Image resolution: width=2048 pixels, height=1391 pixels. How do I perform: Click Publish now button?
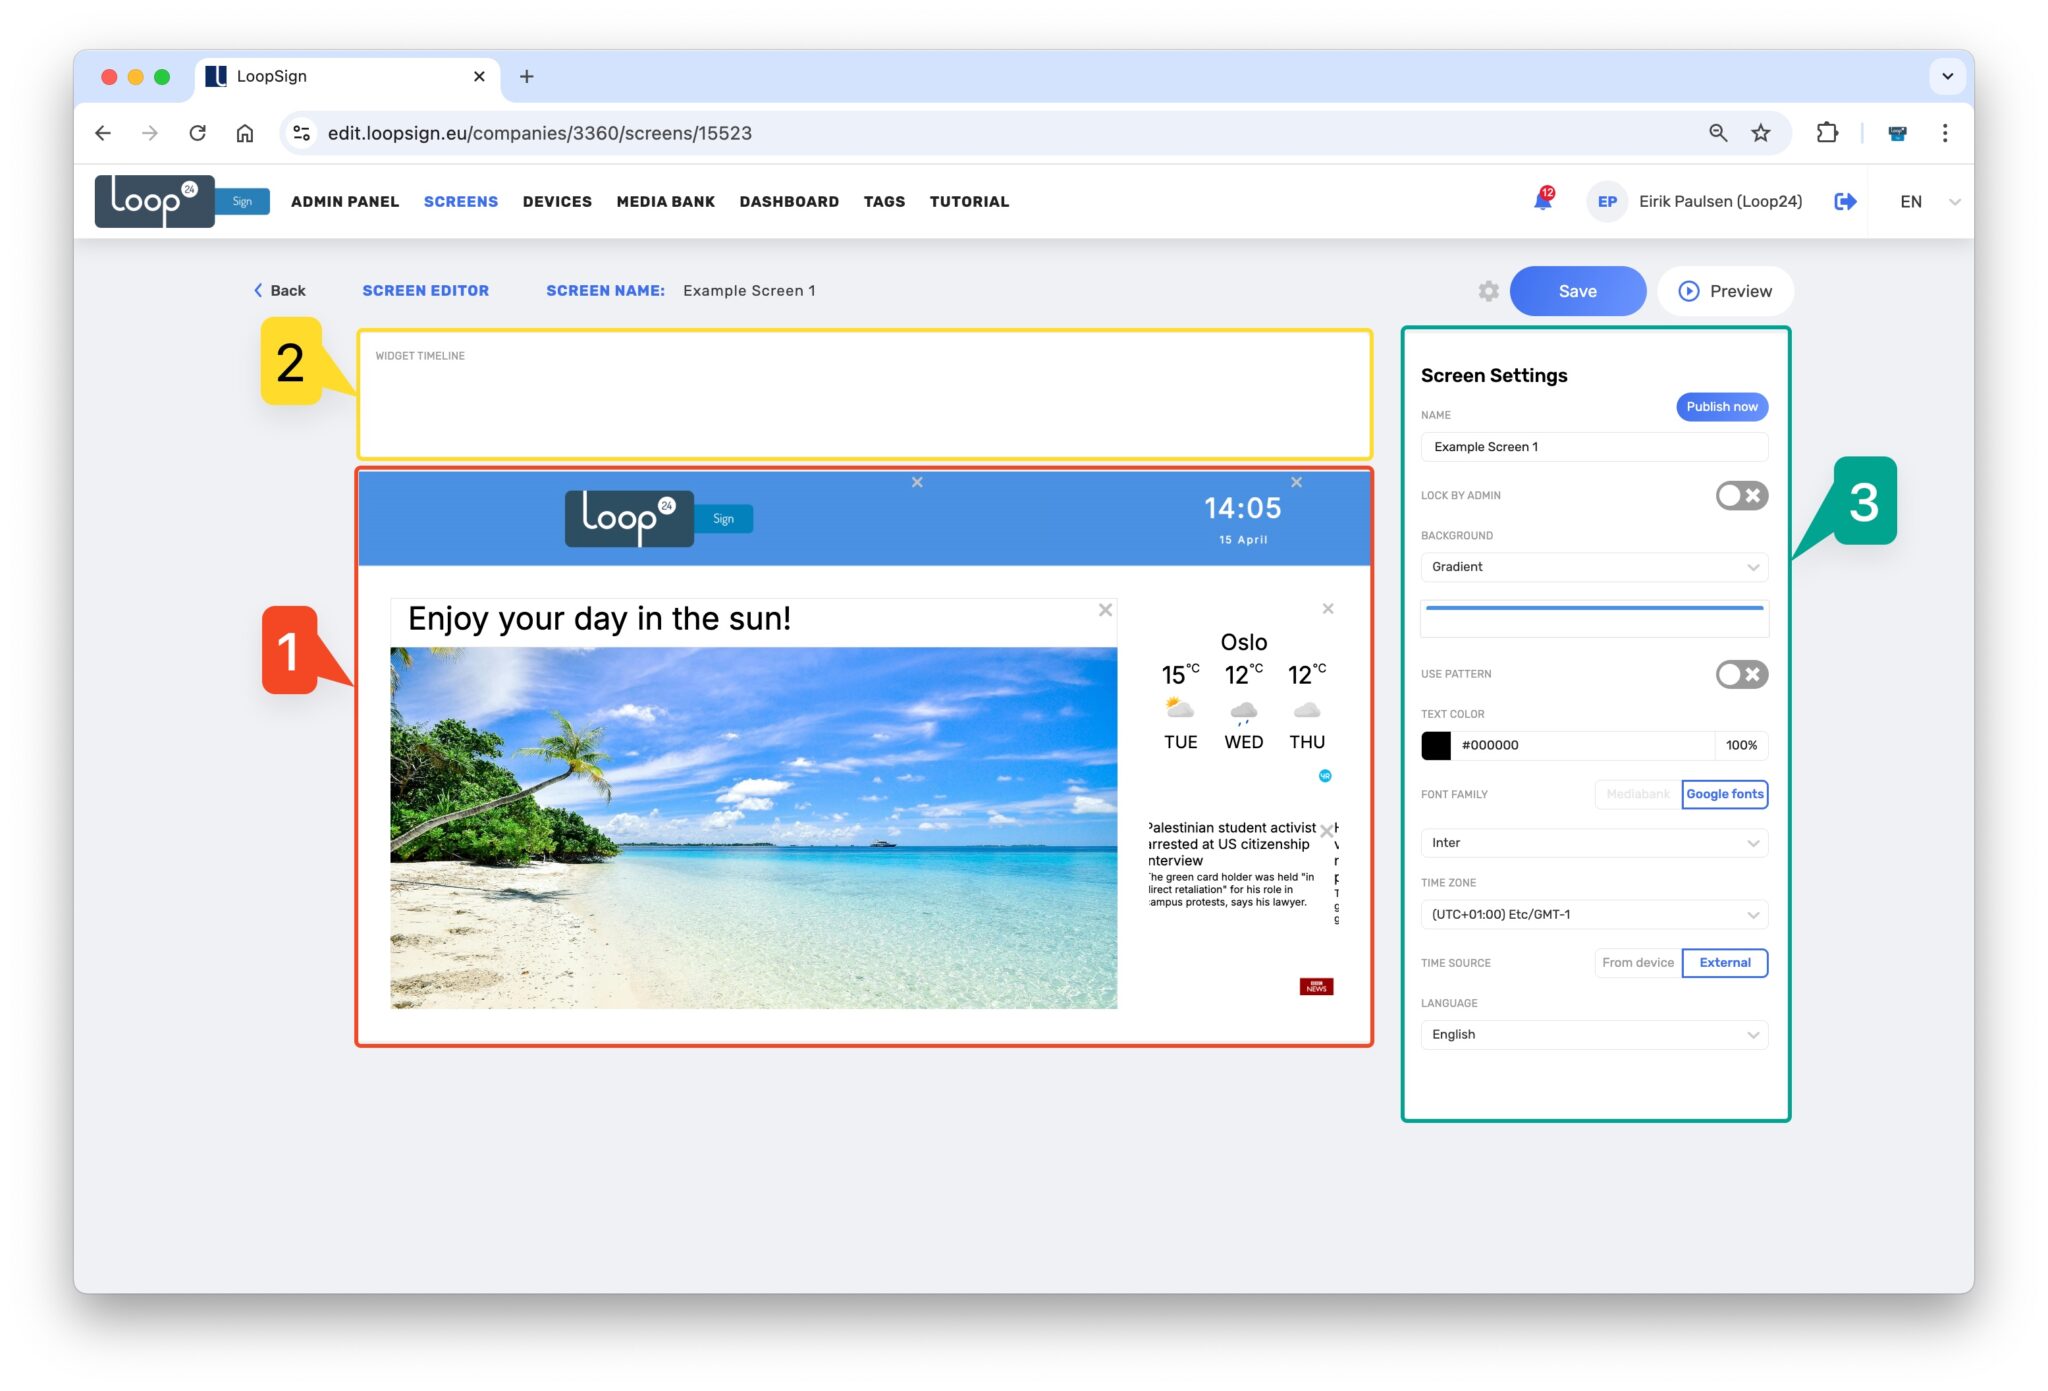click(x=1722, y=407)
